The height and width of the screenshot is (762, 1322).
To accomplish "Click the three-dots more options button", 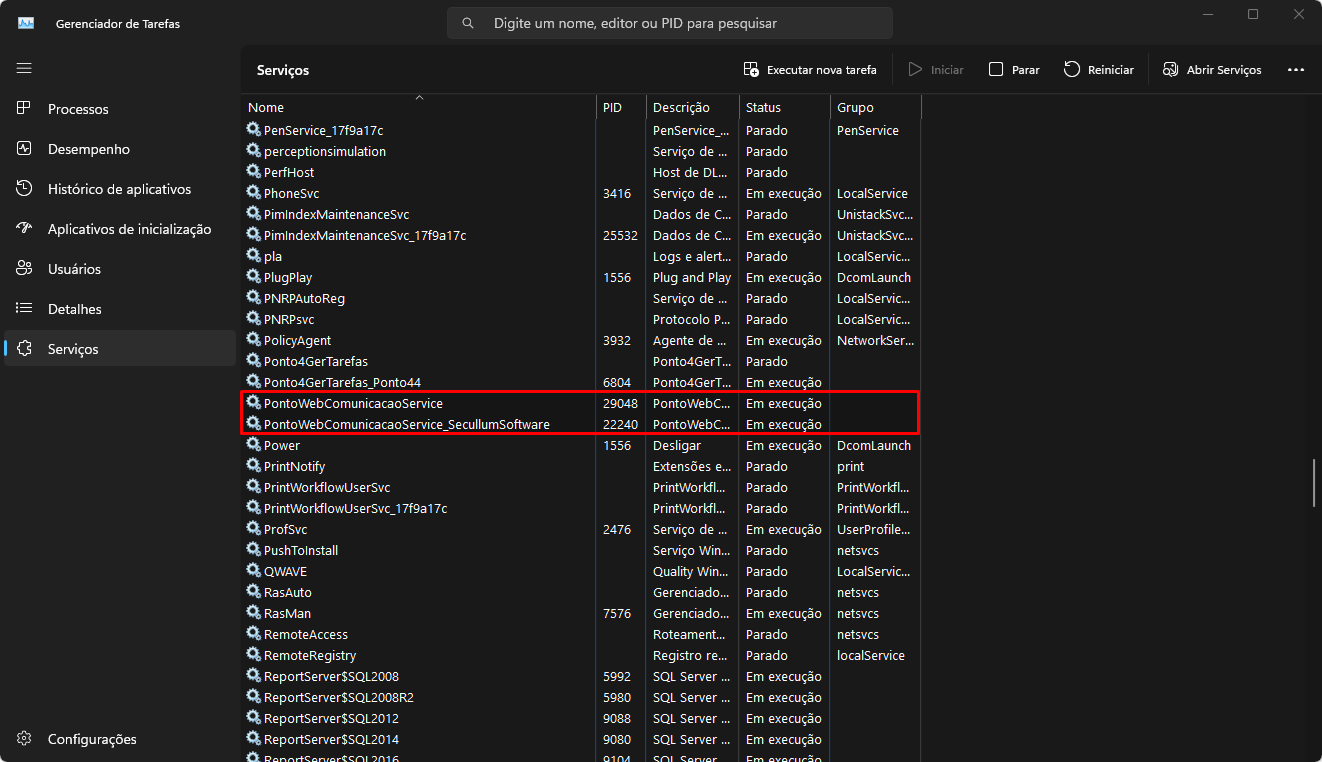I will 1296,70.
